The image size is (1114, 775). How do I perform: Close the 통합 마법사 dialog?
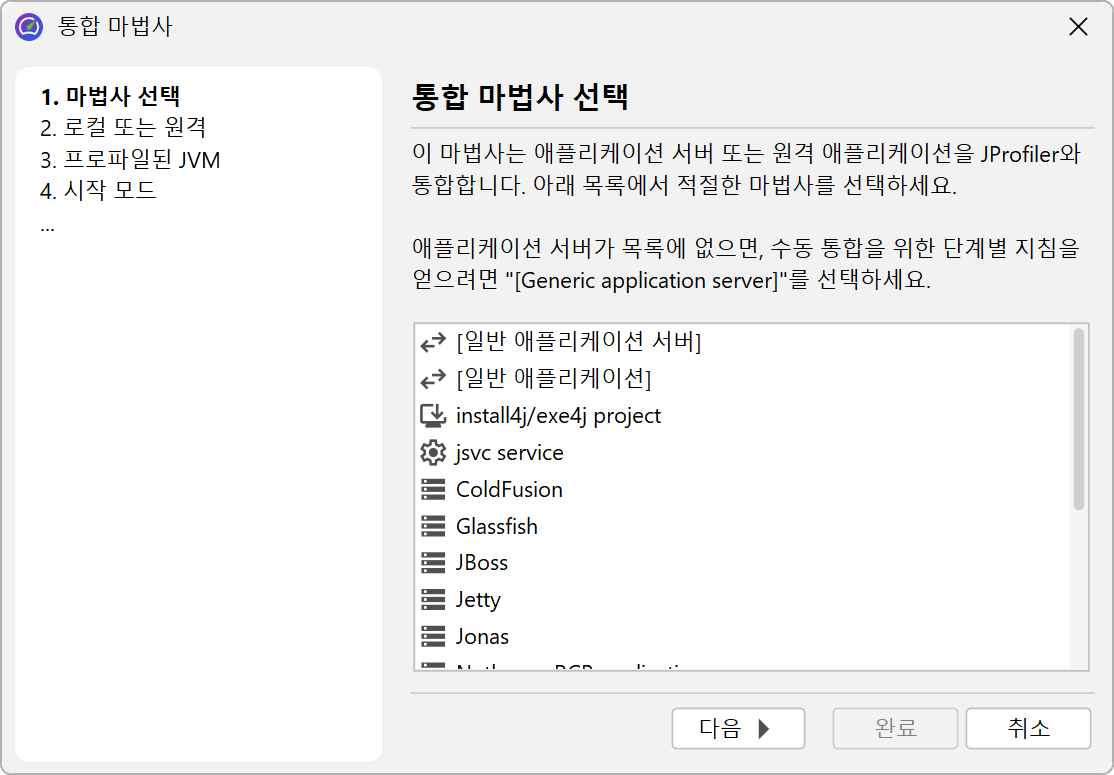[1078, 27]
